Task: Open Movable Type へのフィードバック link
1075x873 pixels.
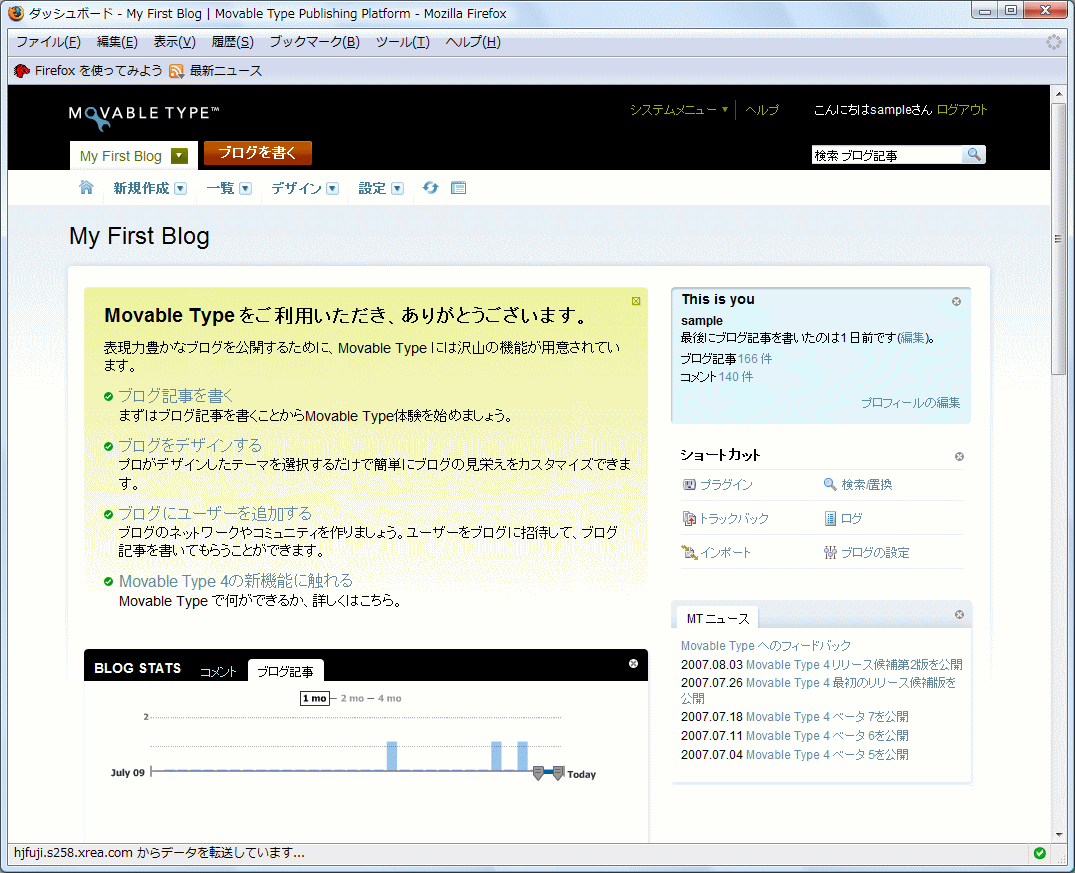Action: (766, 645)
